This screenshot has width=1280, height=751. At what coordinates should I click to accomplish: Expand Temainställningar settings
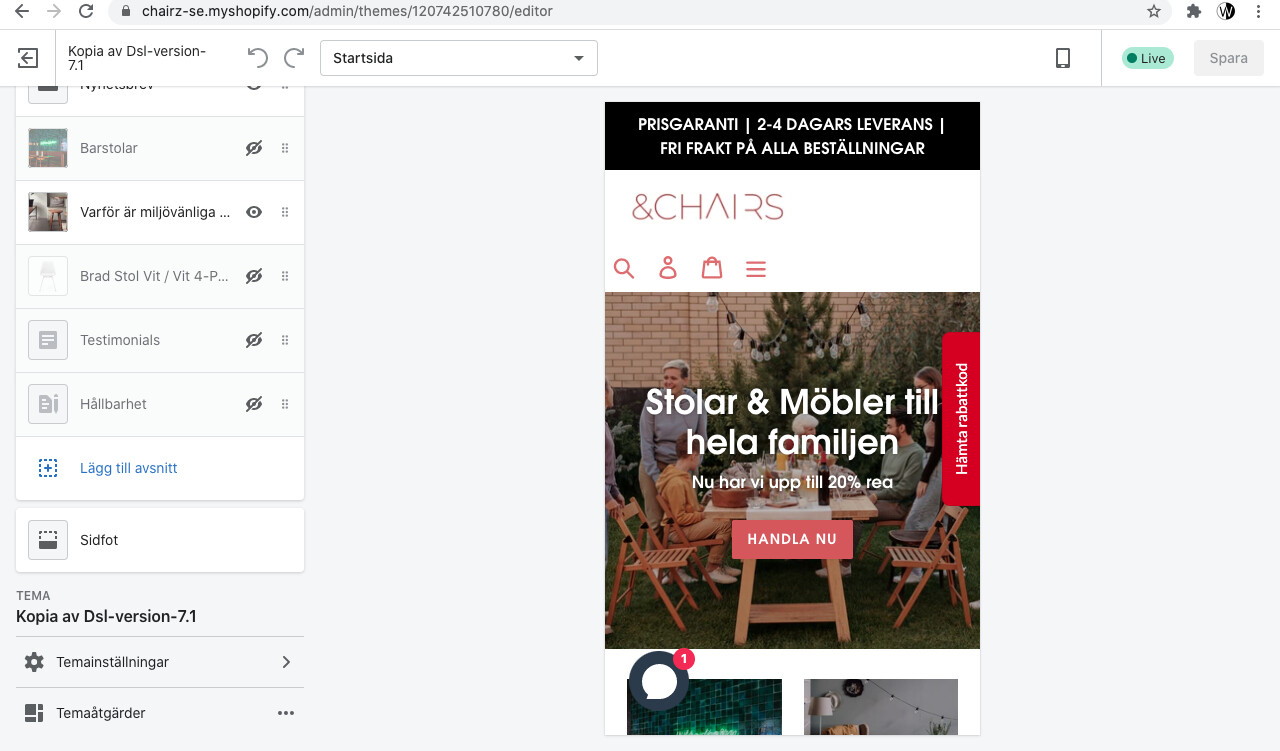point(160,662)
